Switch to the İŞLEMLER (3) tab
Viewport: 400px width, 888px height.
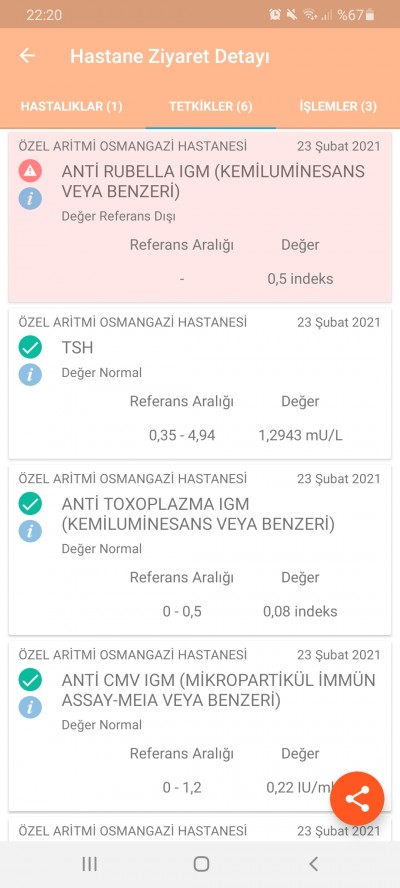[x=338, y=106]
